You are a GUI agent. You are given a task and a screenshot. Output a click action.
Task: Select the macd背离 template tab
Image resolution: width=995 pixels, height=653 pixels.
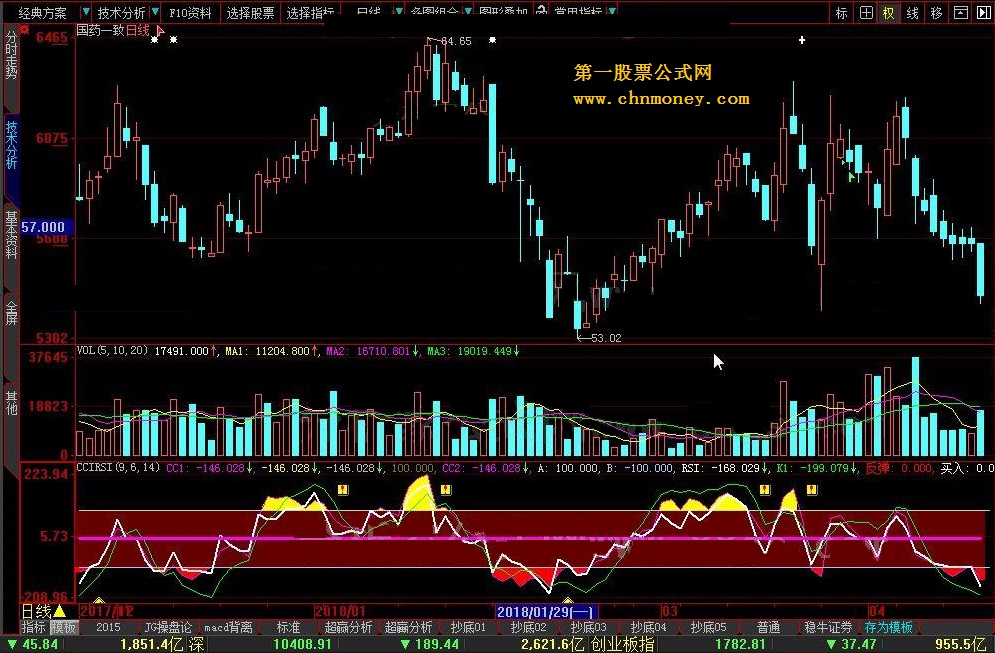pyautogui.click(x=228, y=628)
